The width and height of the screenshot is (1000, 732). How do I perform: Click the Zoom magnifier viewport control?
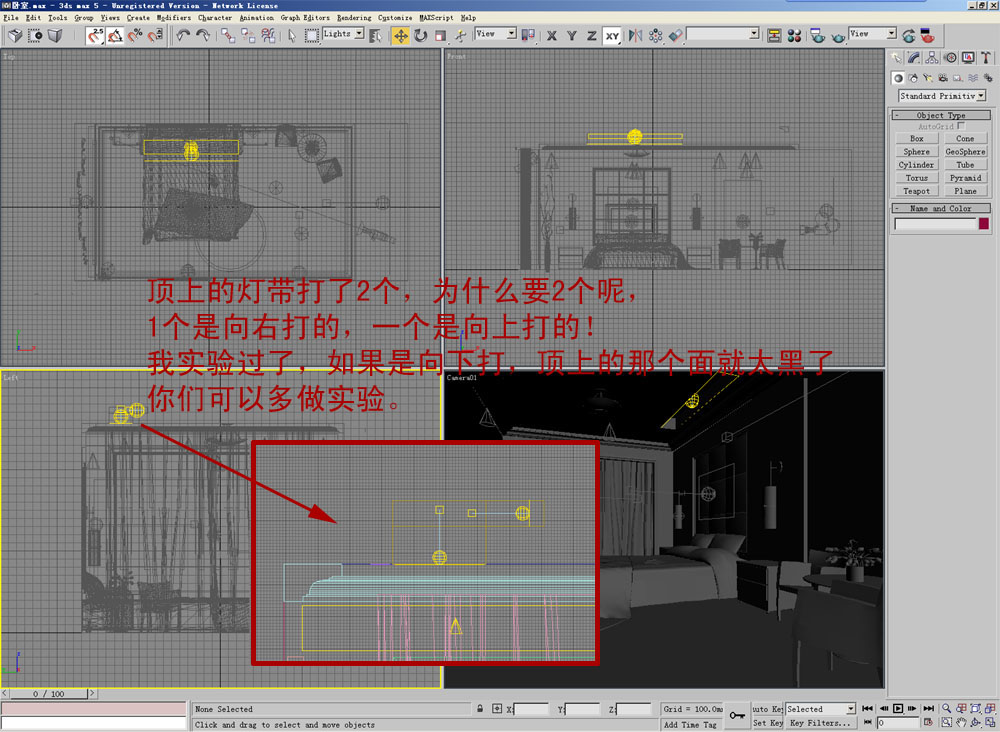pos(946,708)
